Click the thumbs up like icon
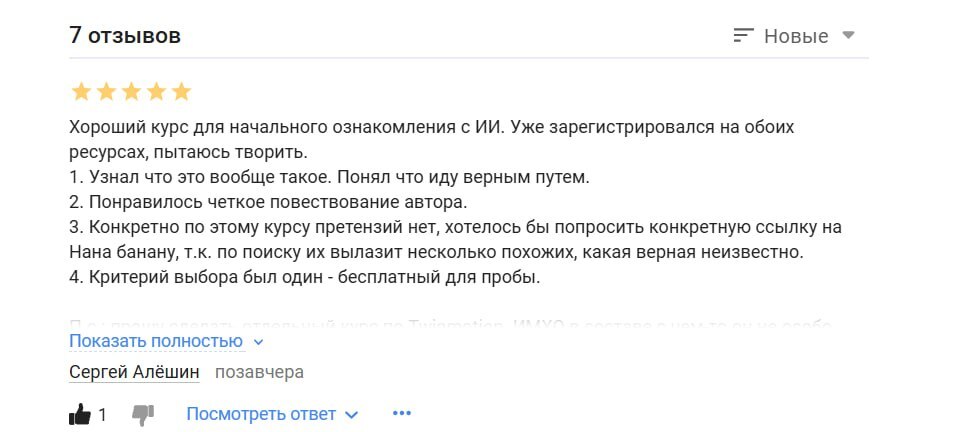Viewport: 972px width, 432px height. pos(79,414)
